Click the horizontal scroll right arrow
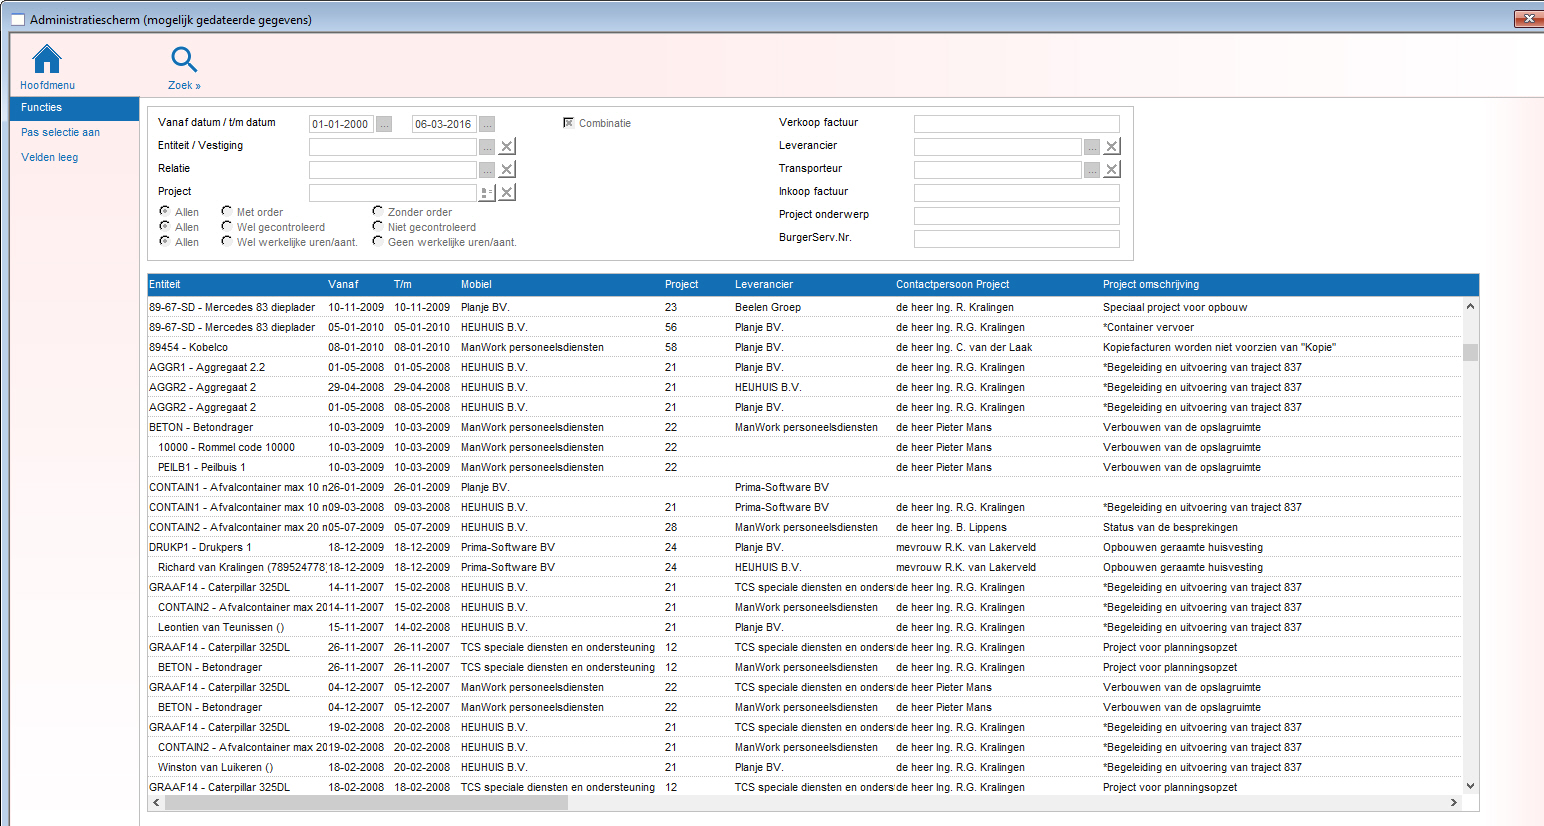Screen dimensions: 1544x826 pos(1454,802)
